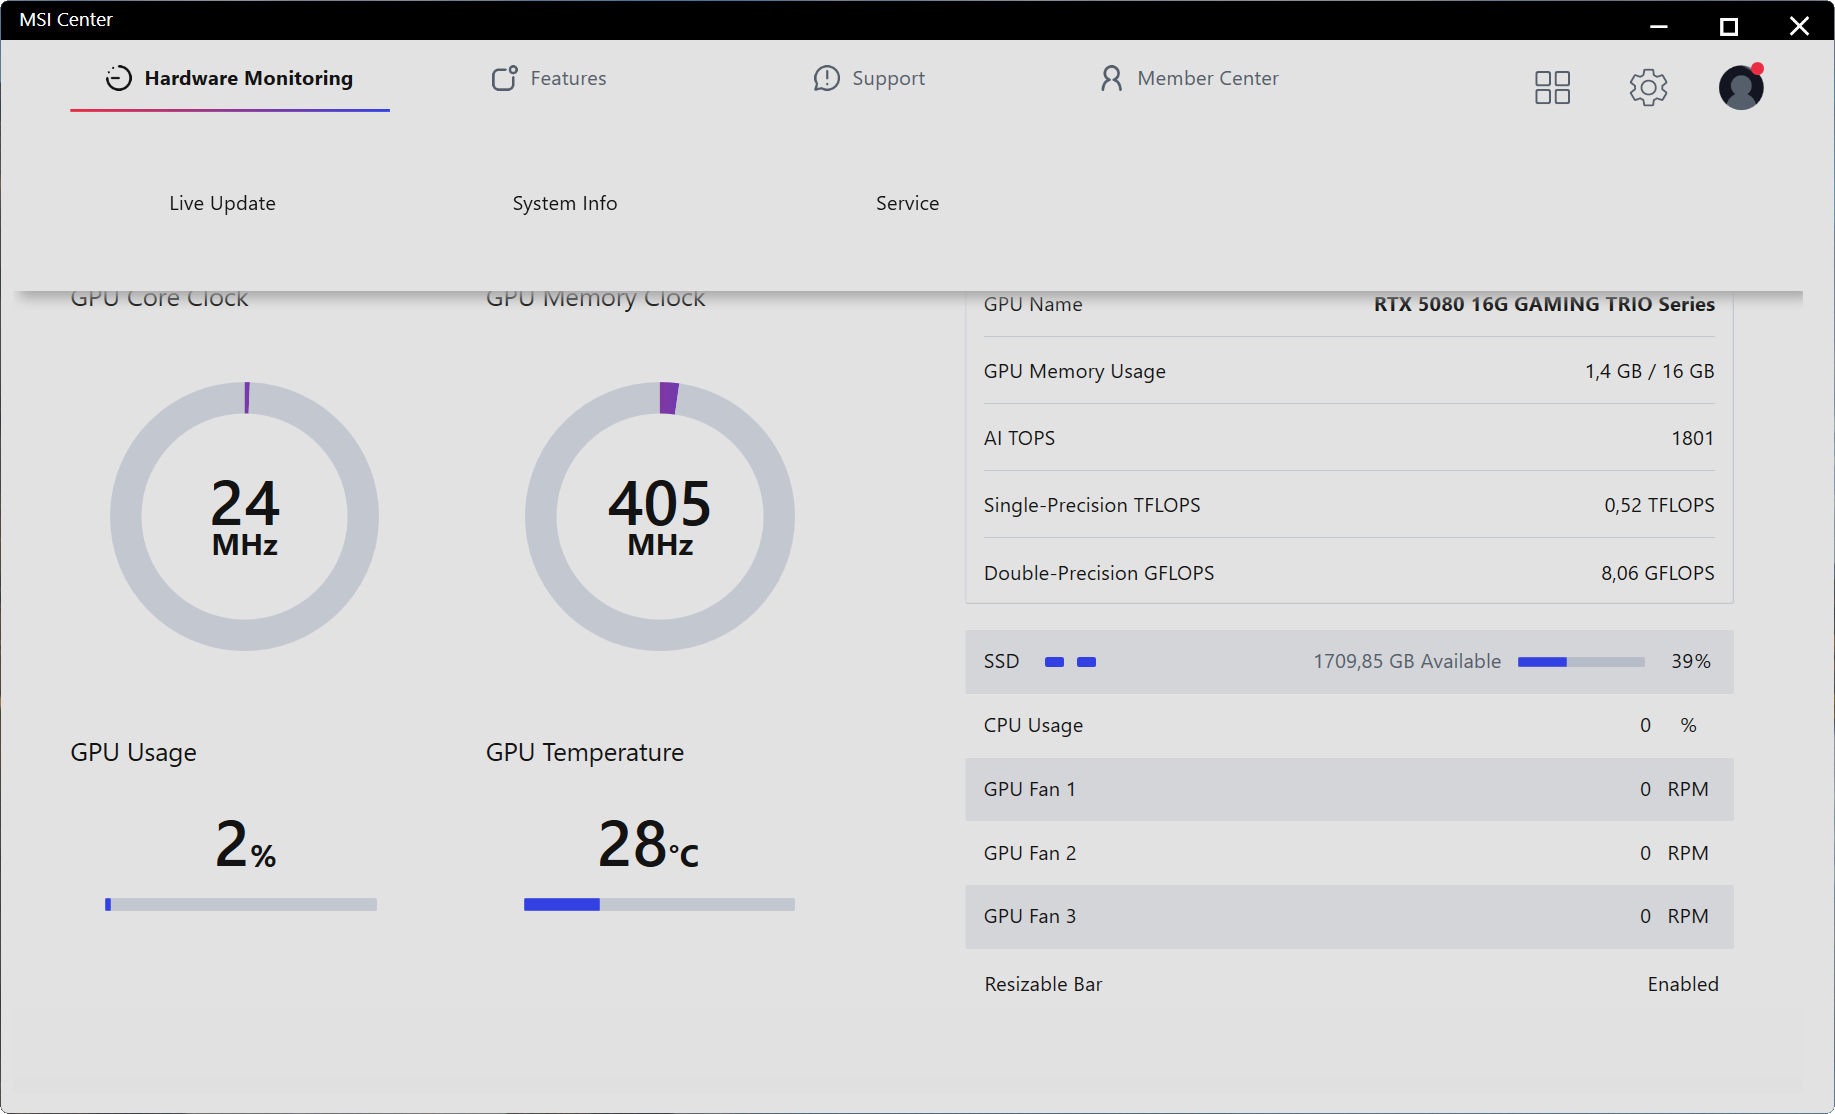The height and width of the screenshot is (1114, 1835).
Task: Click the SSD 39% usage bar
Action: tap(1581, 661)
